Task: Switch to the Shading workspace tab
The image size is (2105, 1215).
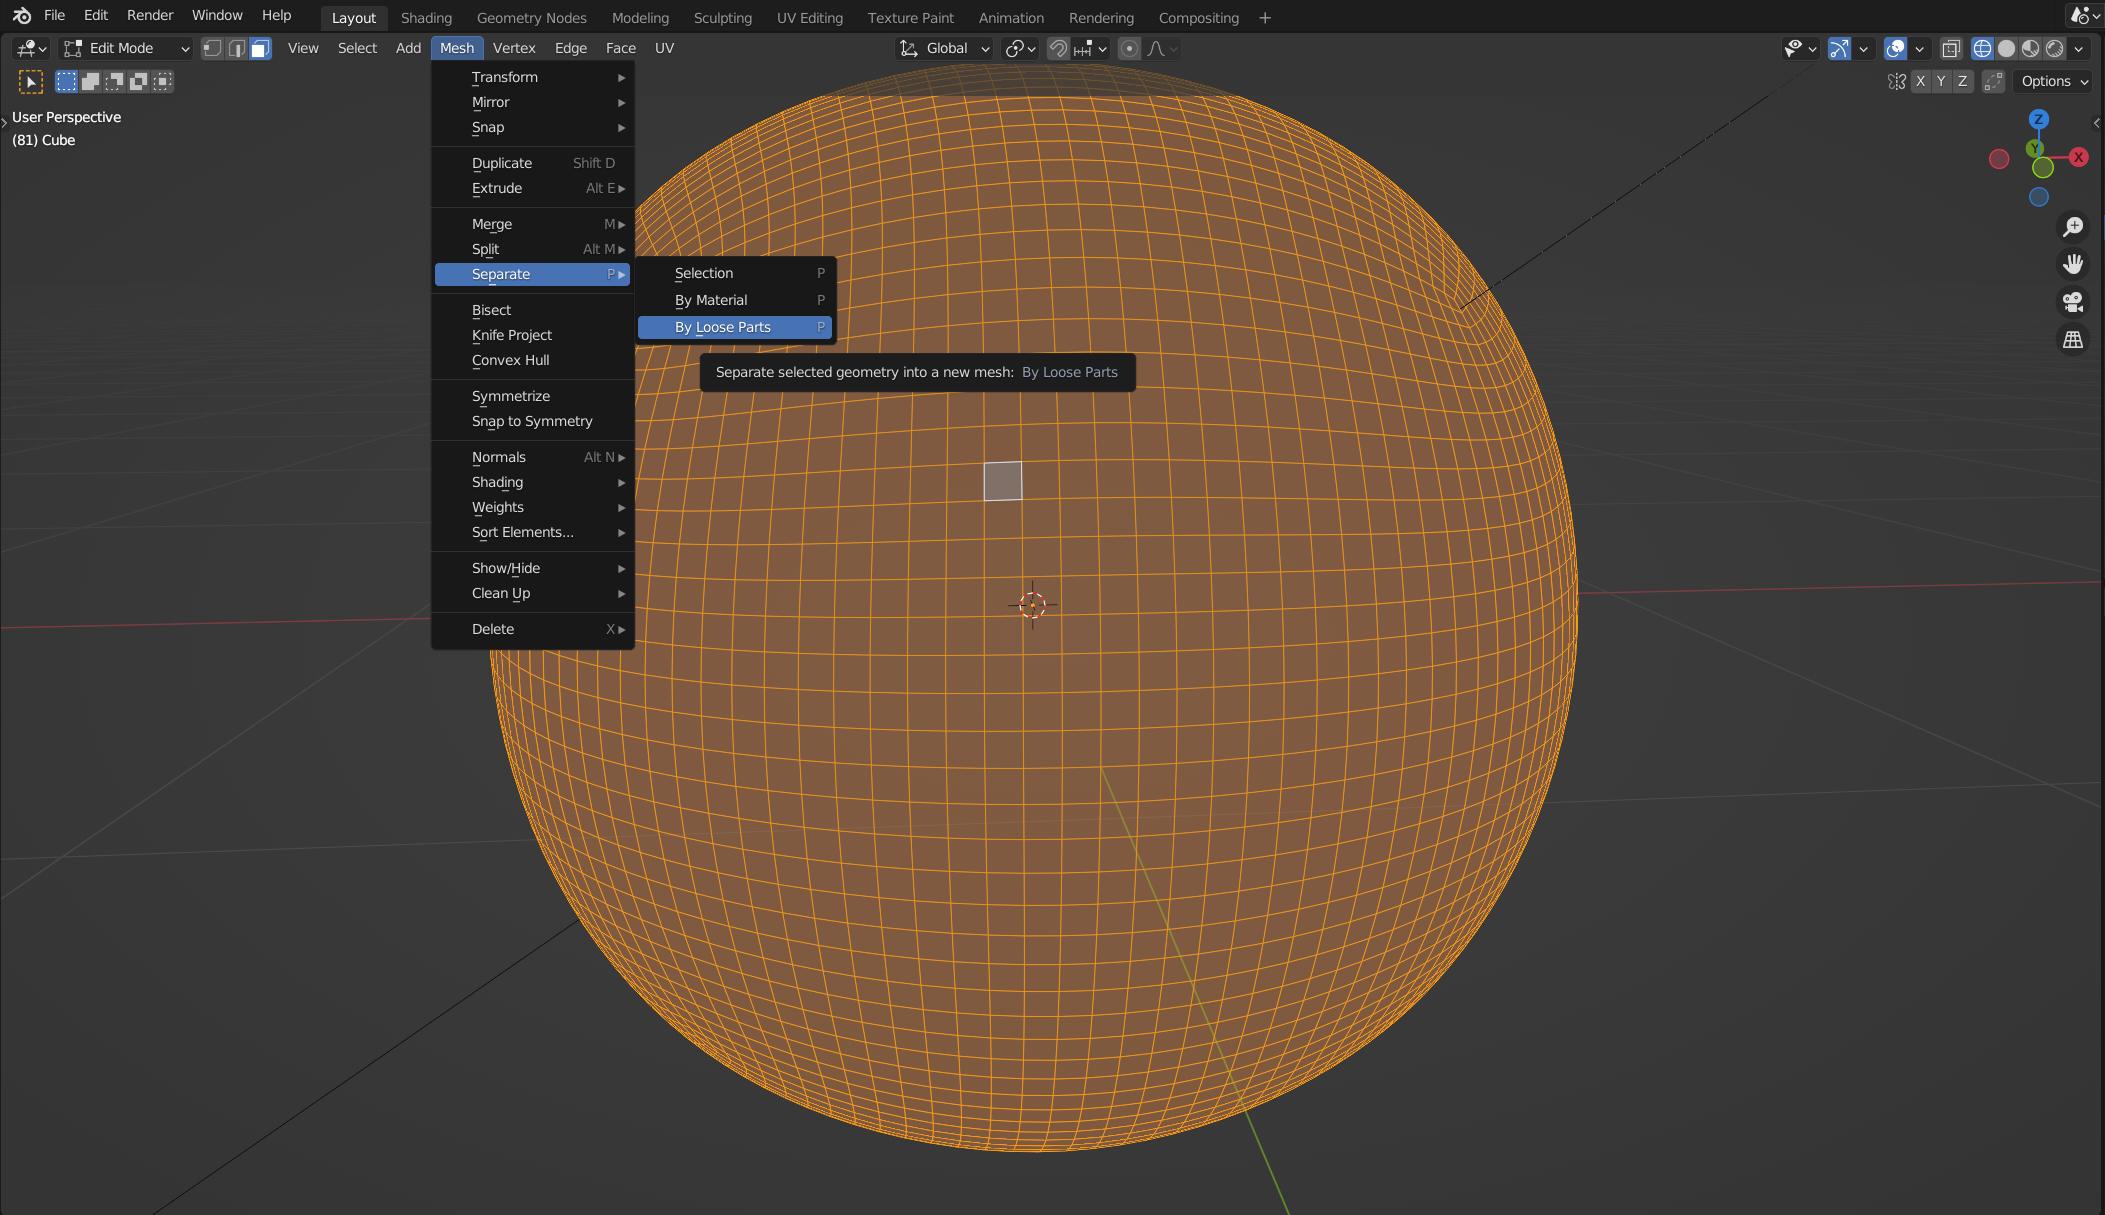Action: point(426,17)
